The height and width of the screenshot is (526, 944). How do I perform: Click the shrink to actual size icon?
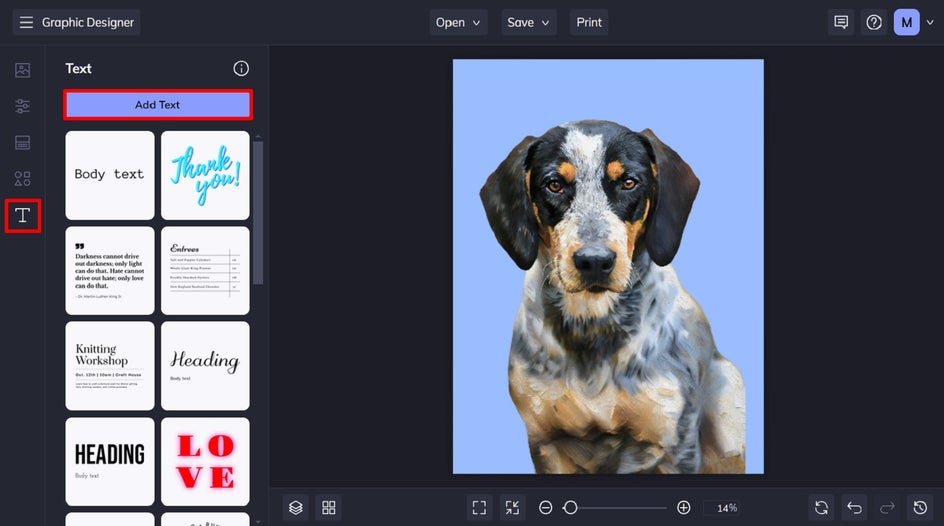512,507
